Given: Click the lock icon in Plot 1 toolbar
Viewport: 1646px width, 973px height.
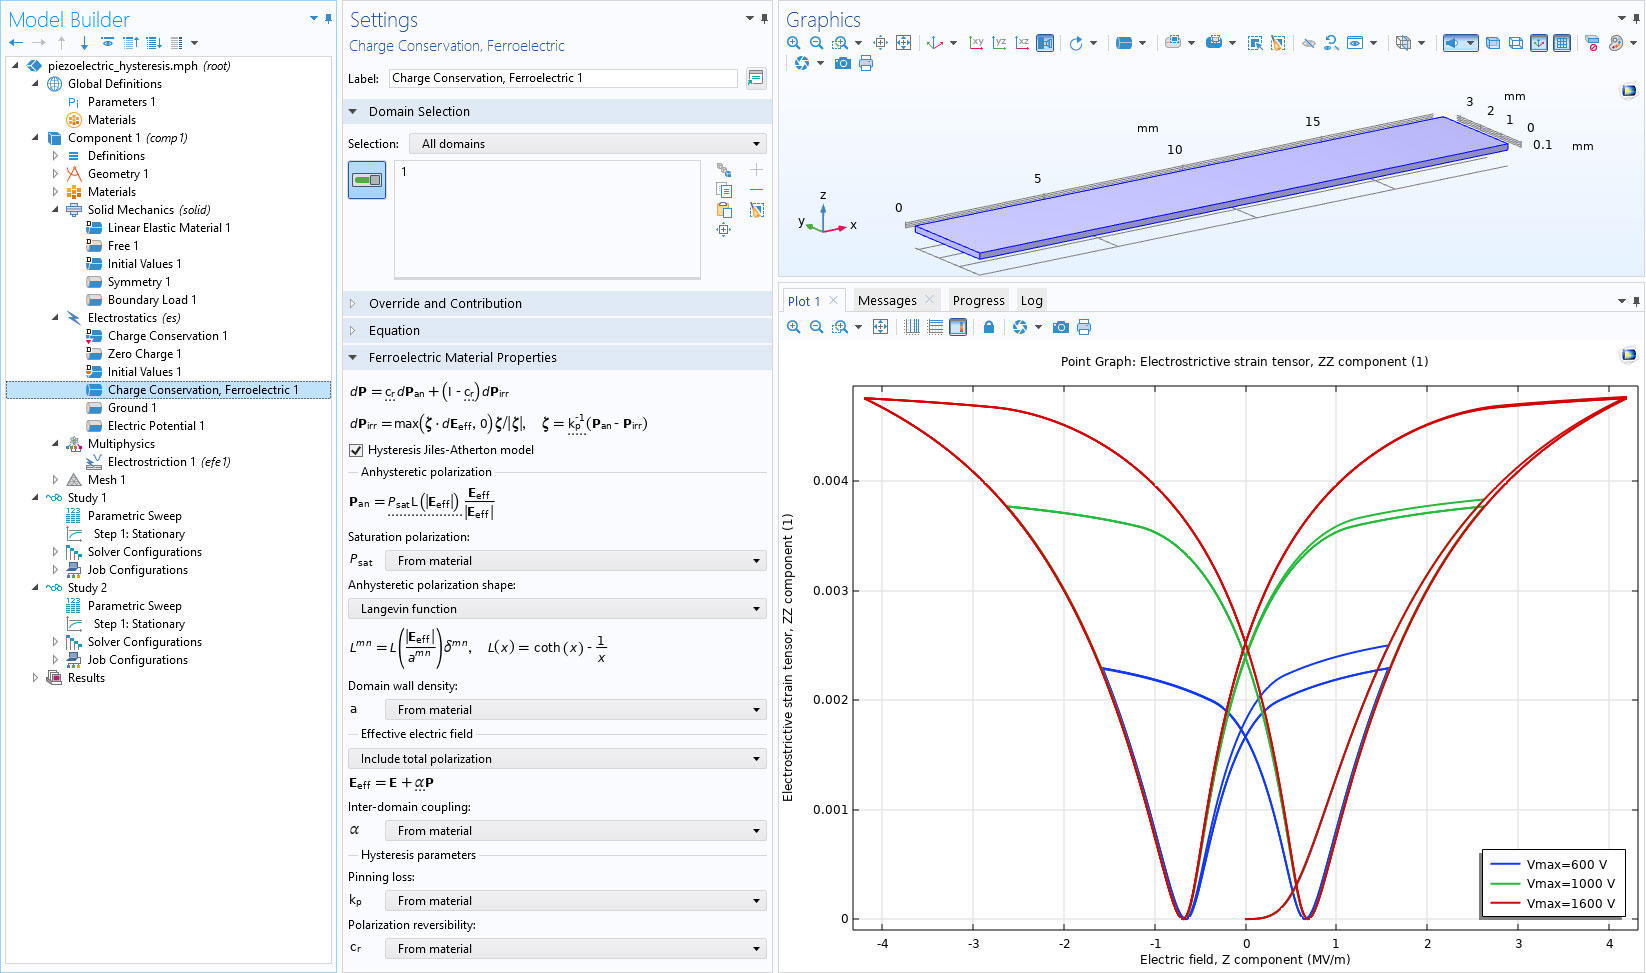Looking at the screenshot, I should (x=989, y=327).
